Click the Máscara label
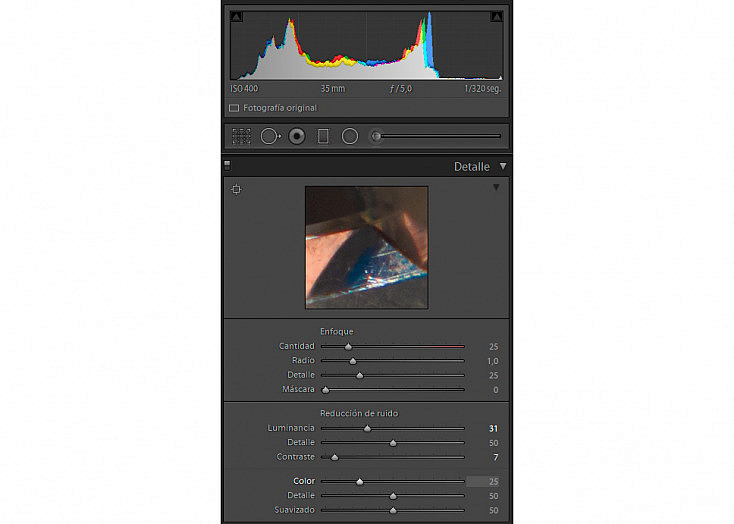734x524 pixels. (298, 389)
